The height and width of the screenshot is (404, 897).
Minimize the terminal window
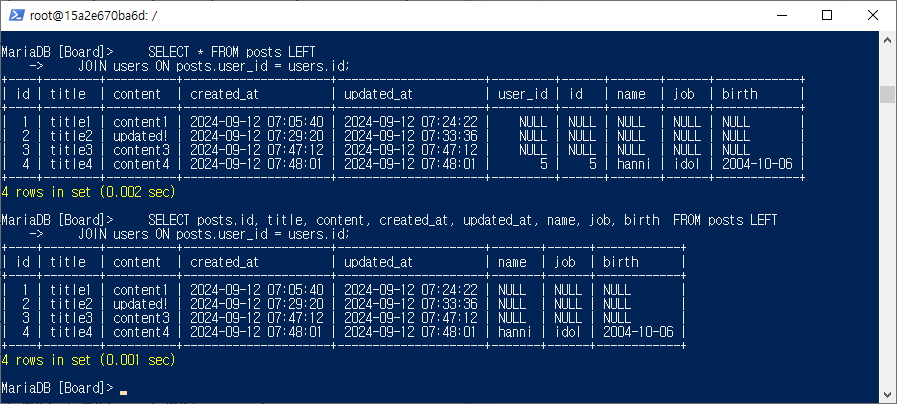[781, 15]
